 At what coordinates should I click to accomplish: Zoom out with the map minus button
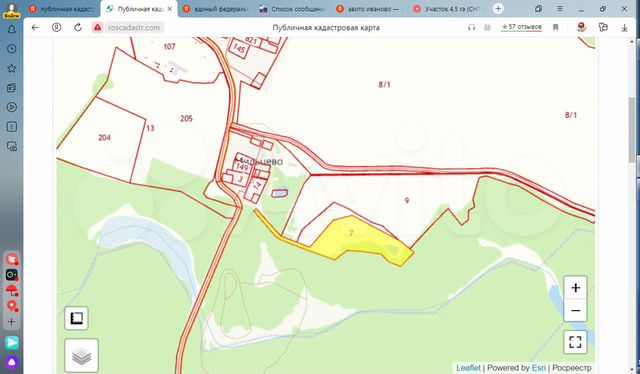(575, 310)
